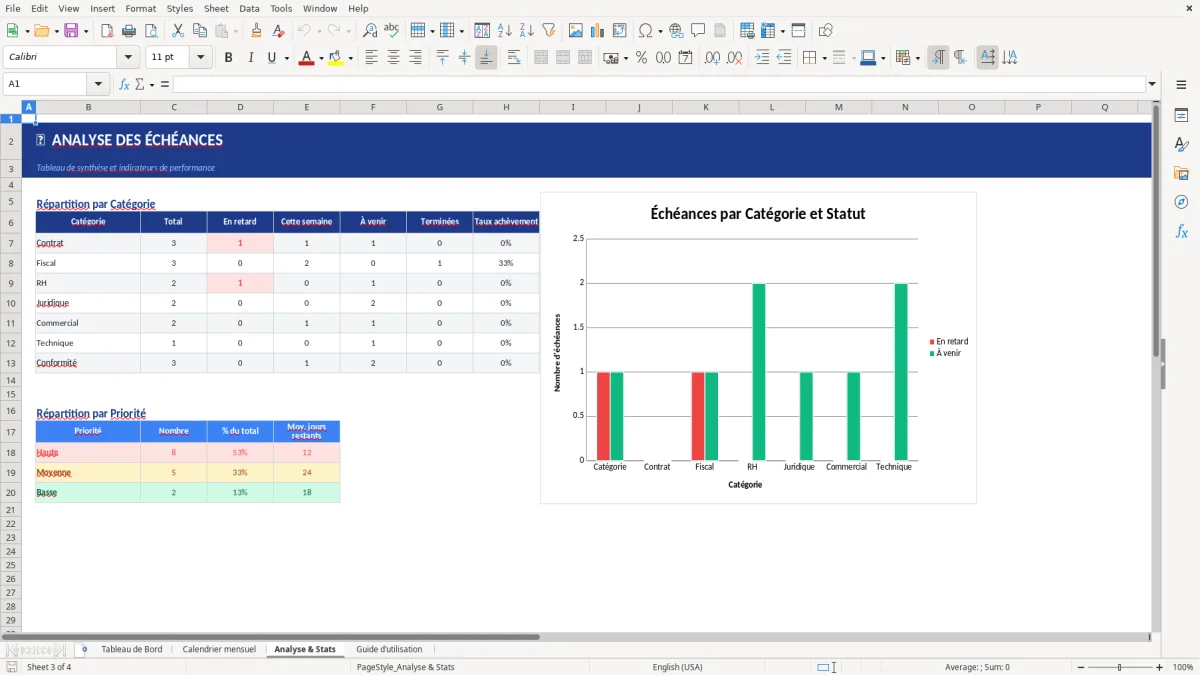Open the AutoFilter tool
This screenshot has height=675, width=1200.
(548, 30)
